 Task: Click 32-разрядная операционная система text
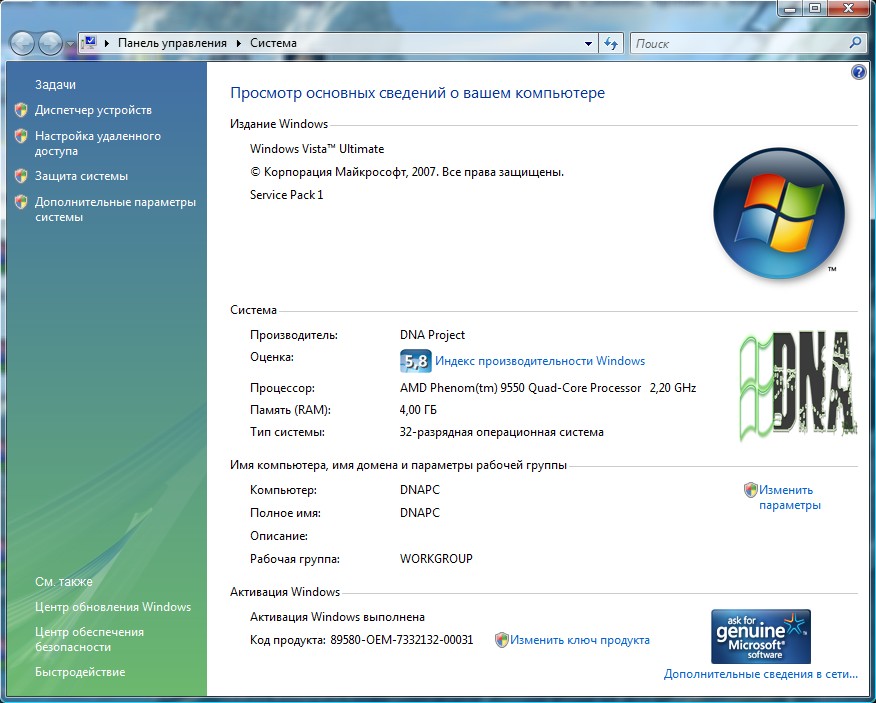tap(502, 432)
